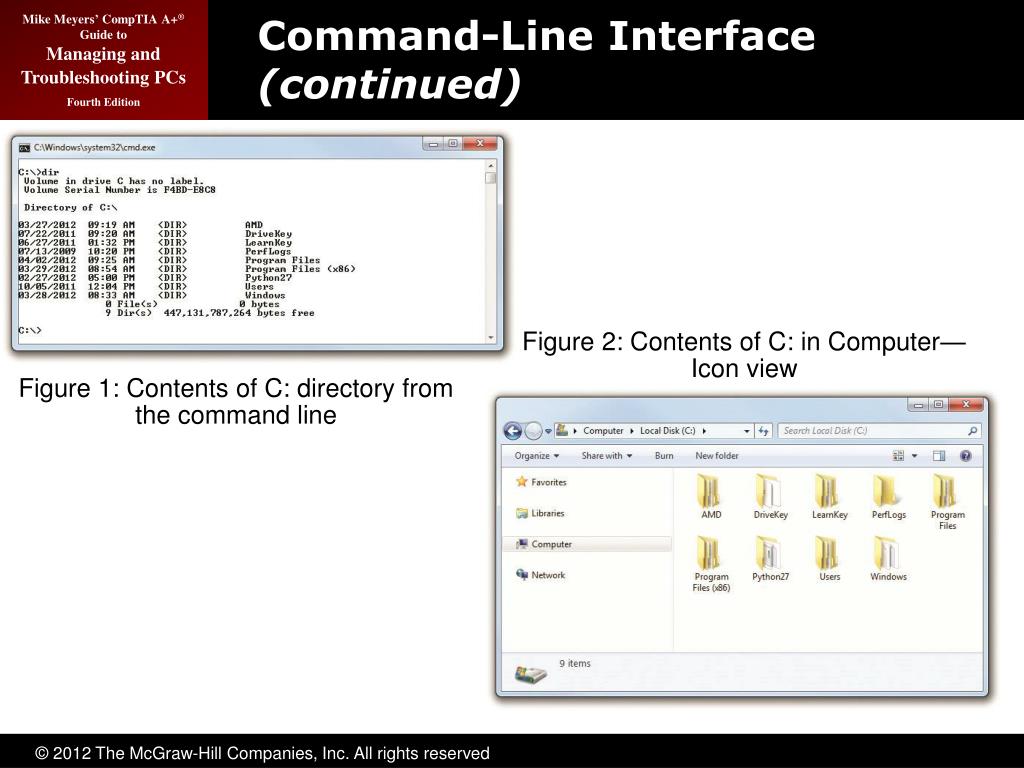
Task: Click 'LearnKey' in the dir listing
Action: click(268, 242)
